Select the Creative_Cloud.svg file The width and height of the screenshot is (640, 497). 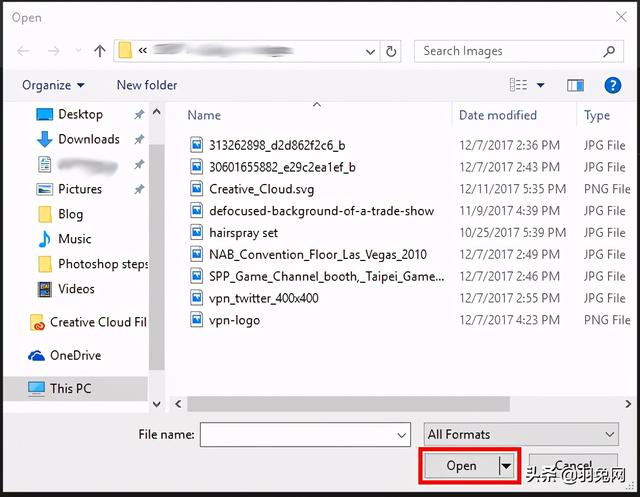(x=261, y=189)
